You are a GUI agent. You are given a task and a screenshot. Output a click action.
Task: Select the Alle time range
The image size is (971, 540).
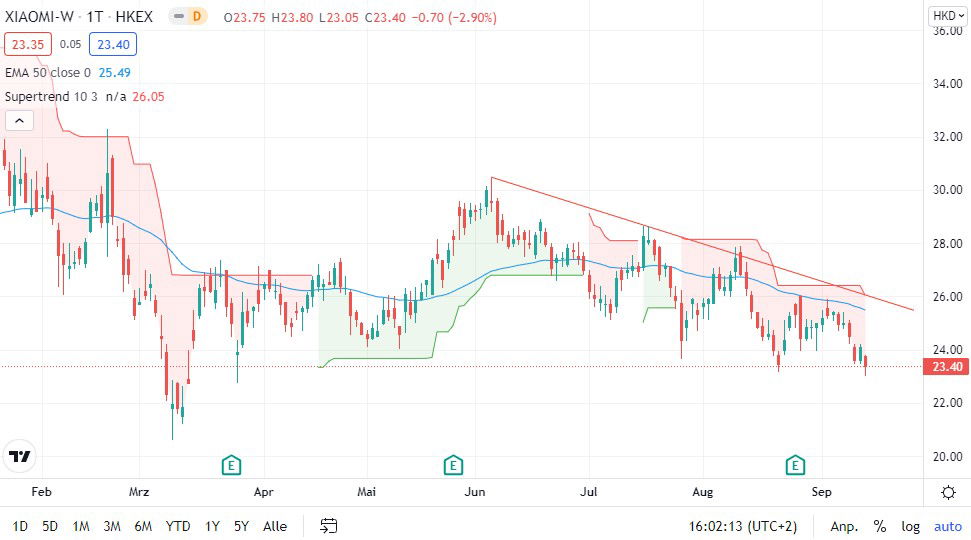(274, 526)
